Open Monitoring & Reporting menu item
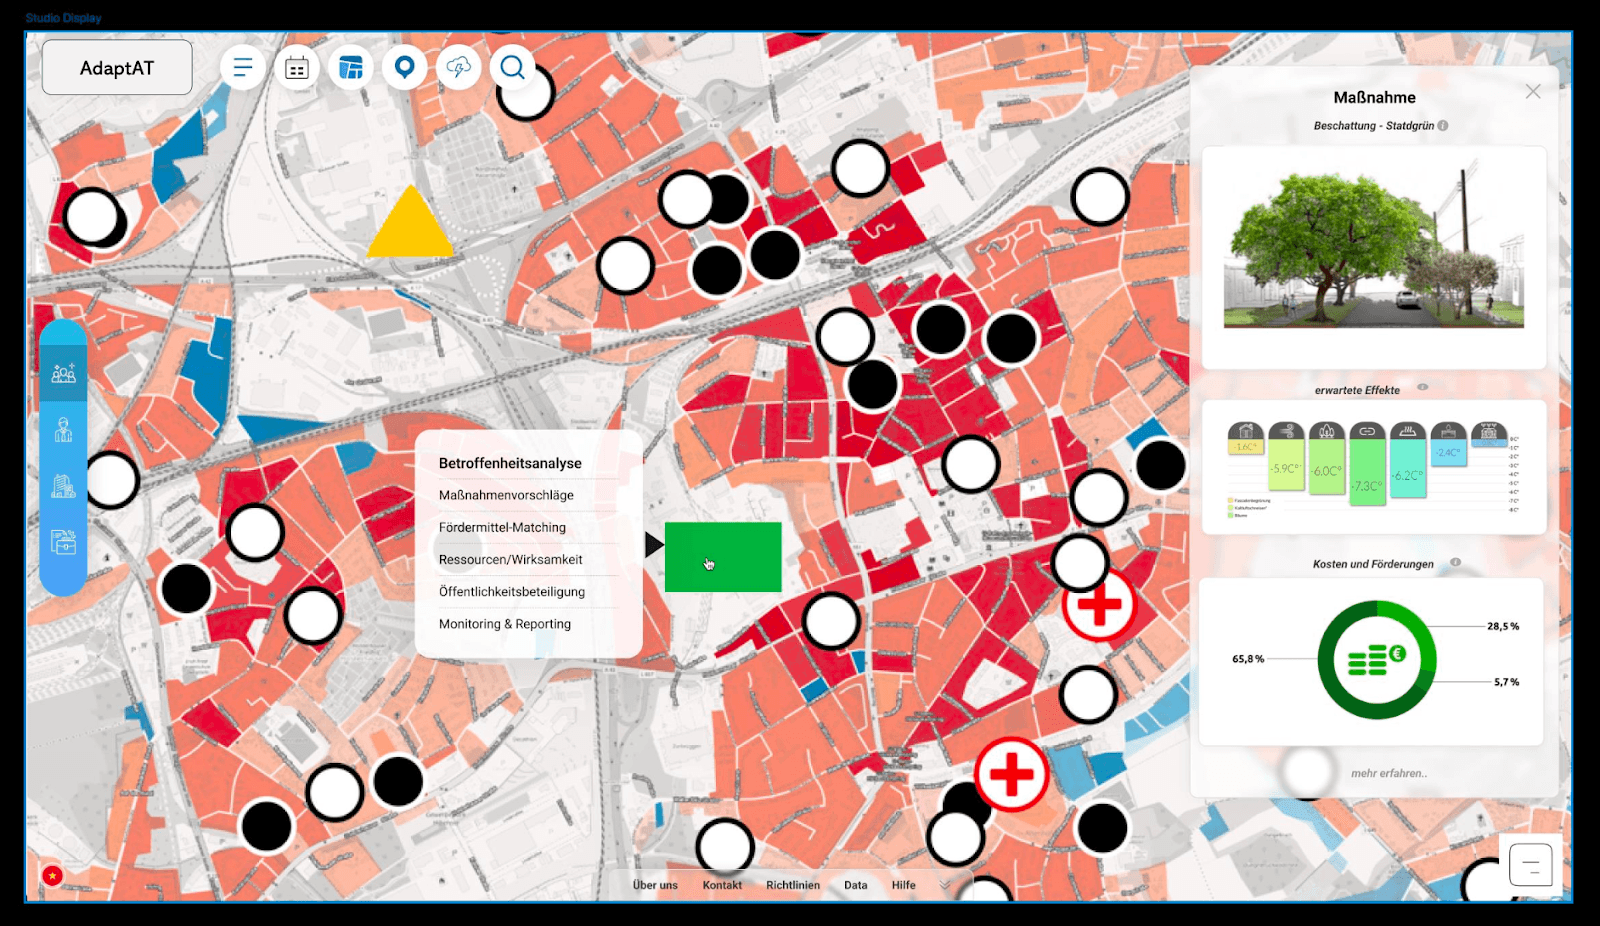 pos(505,624)
